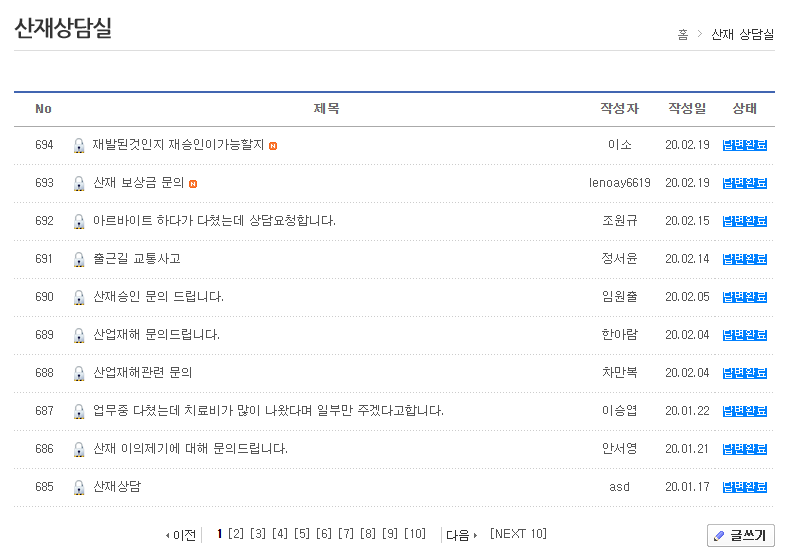Image resolution: width=788 pixels, height=557 pixels.
Task: Click 다음 to go to next page
Action: click(461, 535)
